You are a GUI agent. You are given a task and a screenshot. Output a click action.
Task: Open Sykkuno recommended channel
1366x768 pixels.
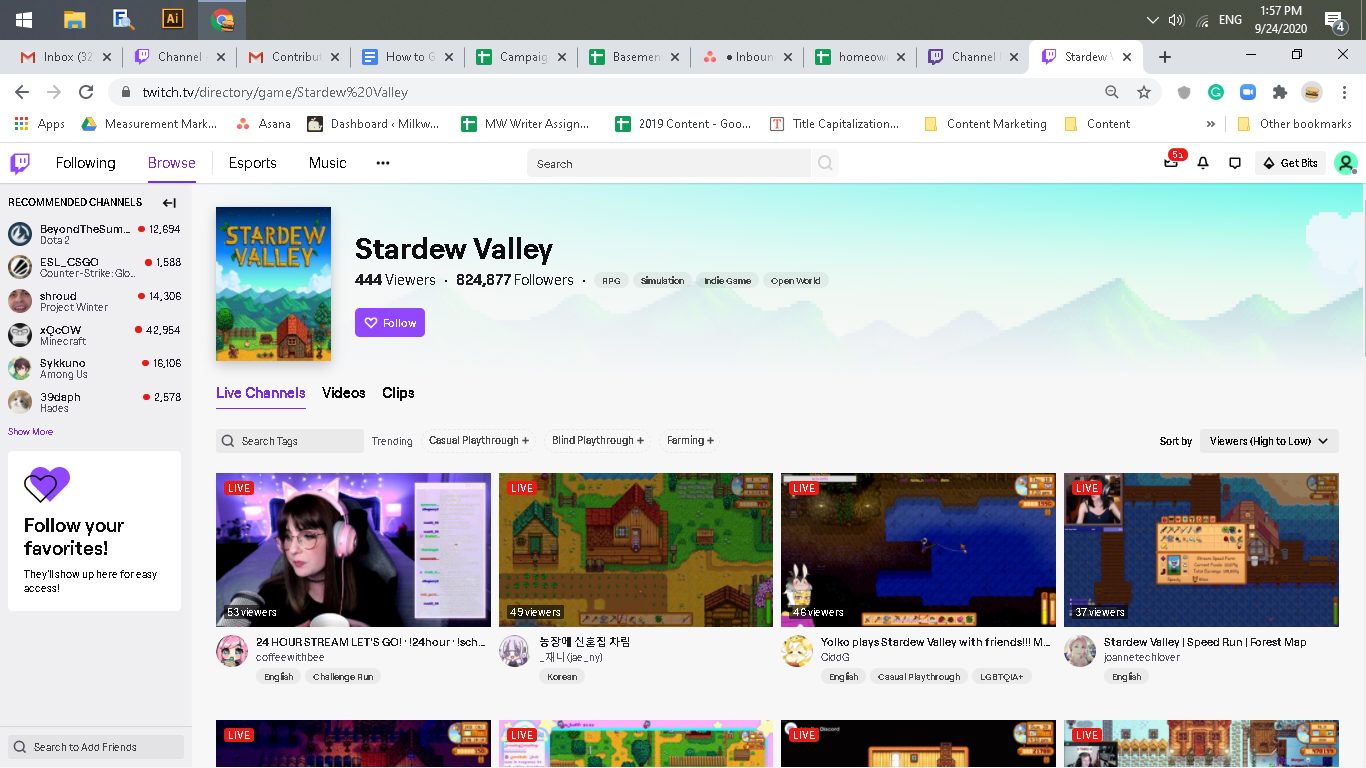(x=95, y=368)
